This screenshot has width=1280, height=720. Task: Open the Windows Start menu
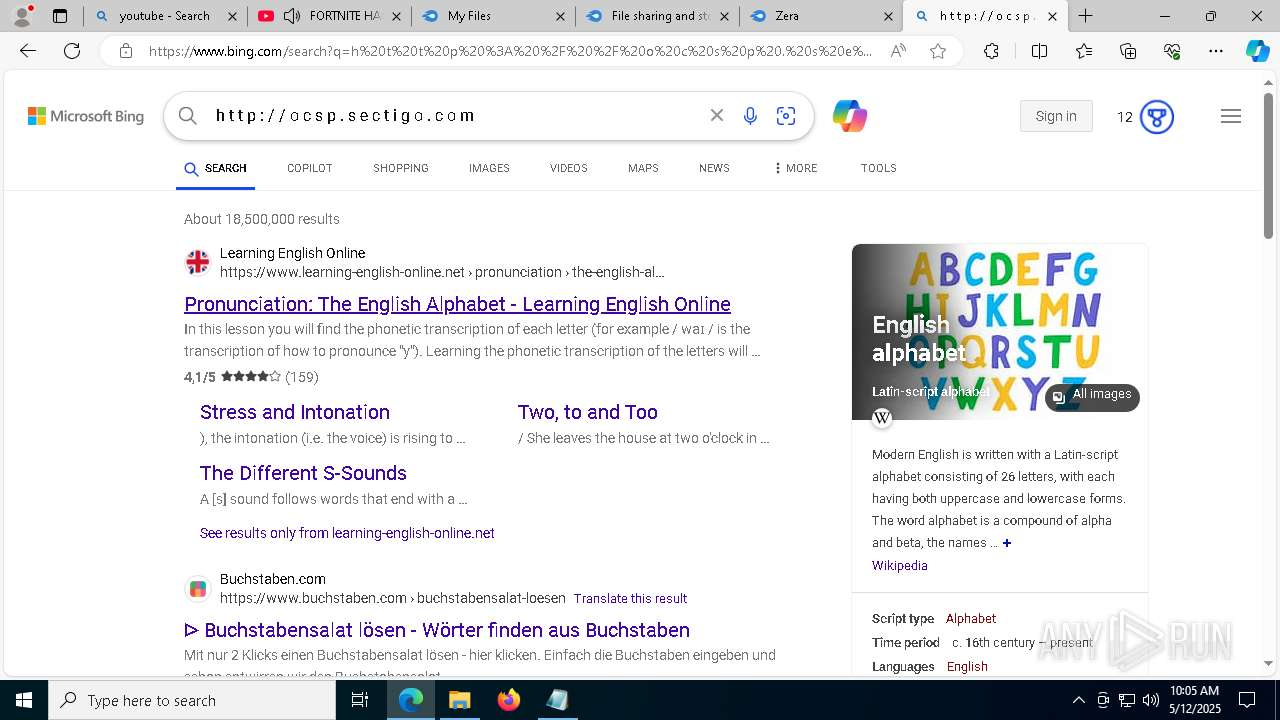click(x=24, y=700)
